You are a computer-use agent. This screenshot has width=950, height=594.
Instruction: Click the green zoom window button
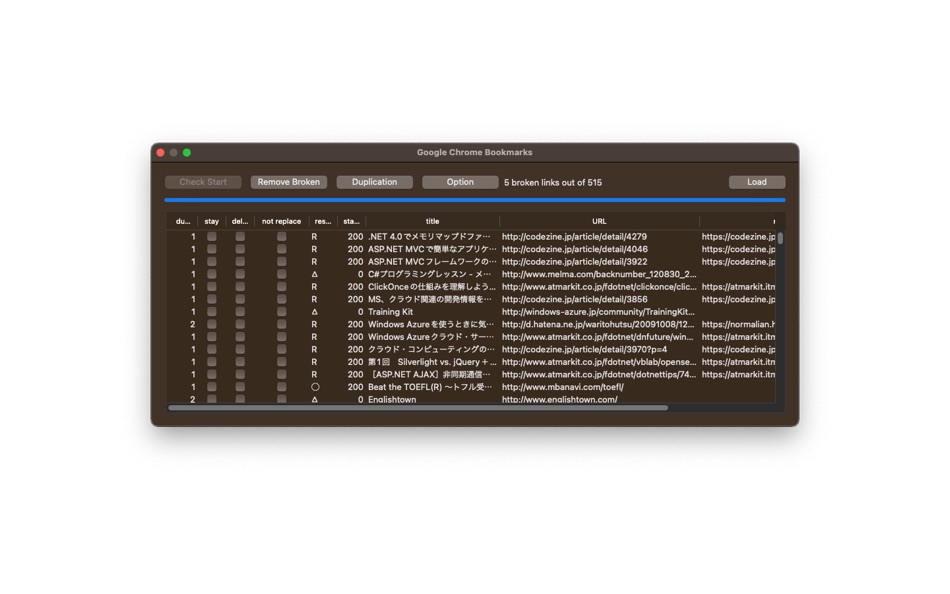click(x=187, y=153)
